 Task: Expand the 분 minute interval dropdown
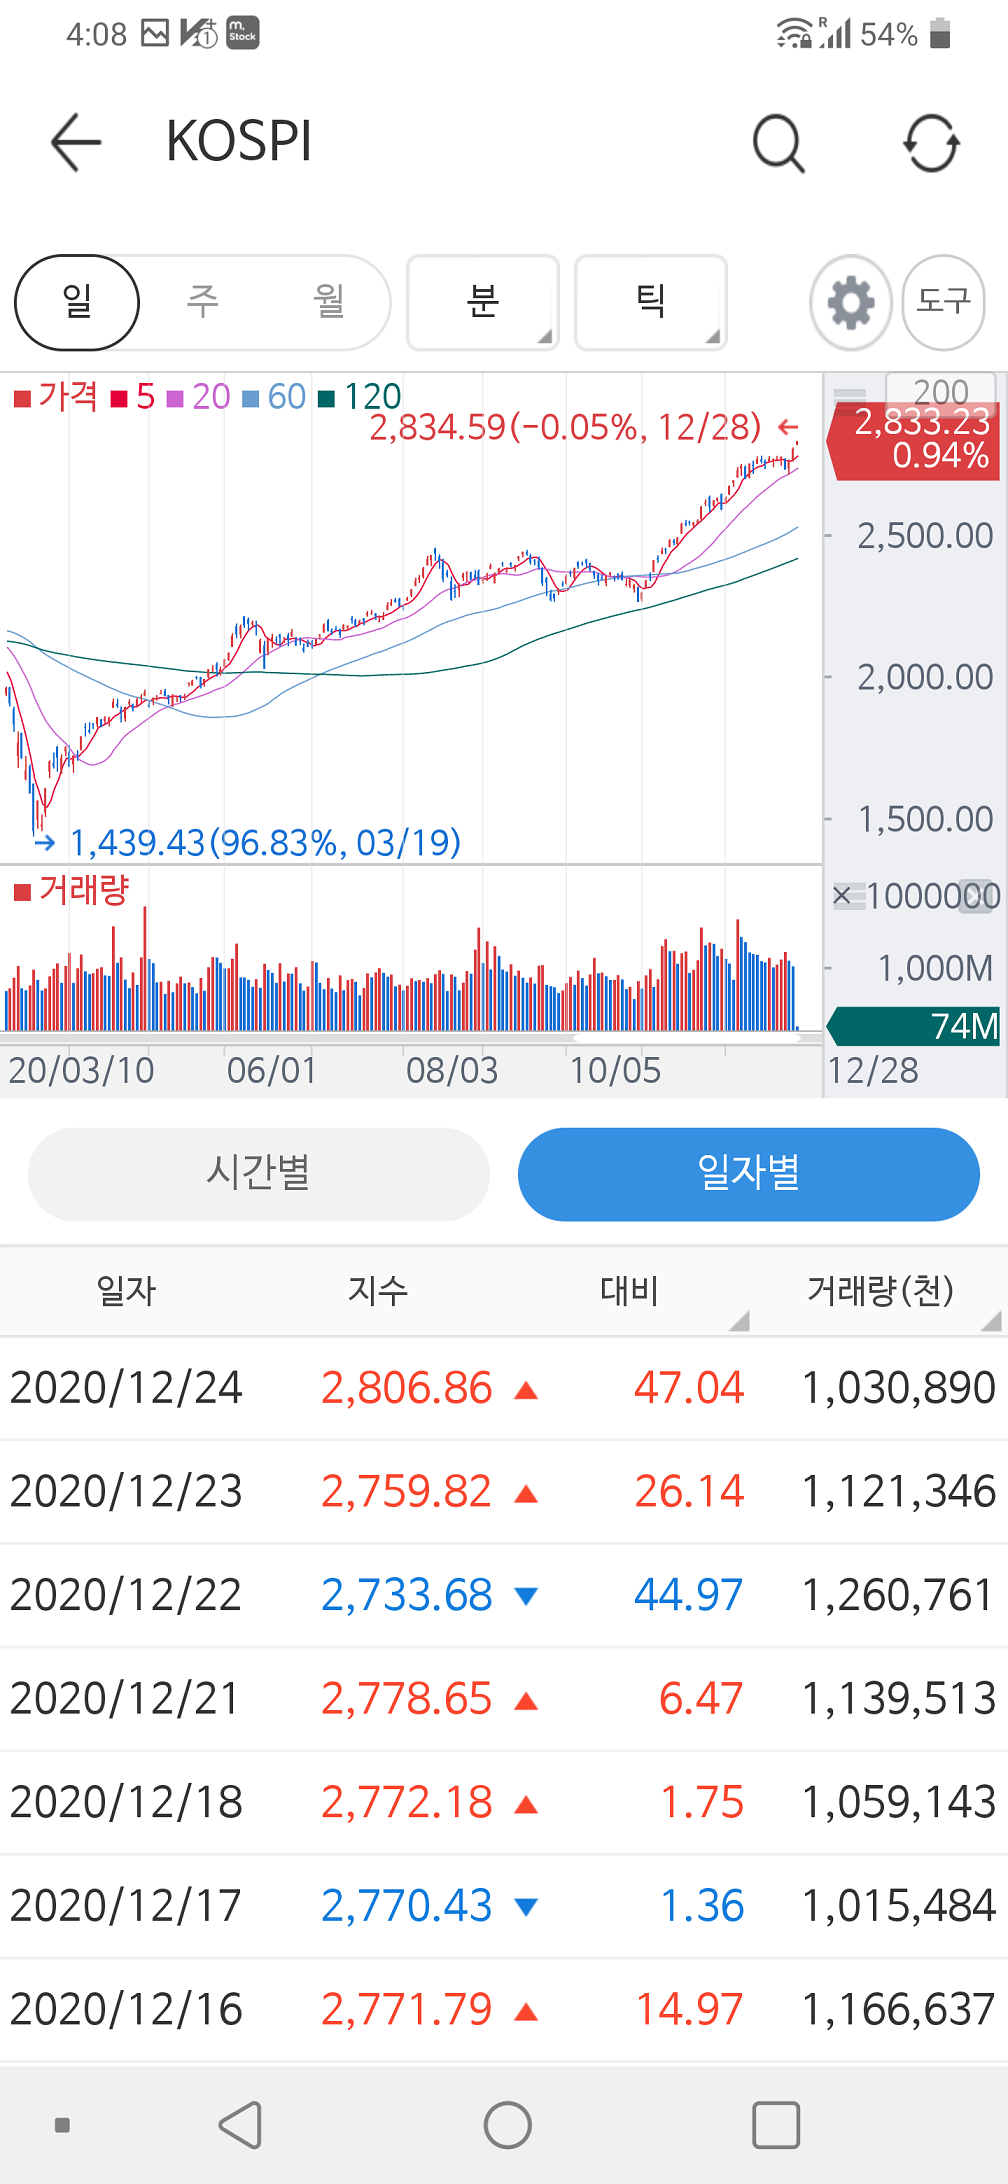483,302
